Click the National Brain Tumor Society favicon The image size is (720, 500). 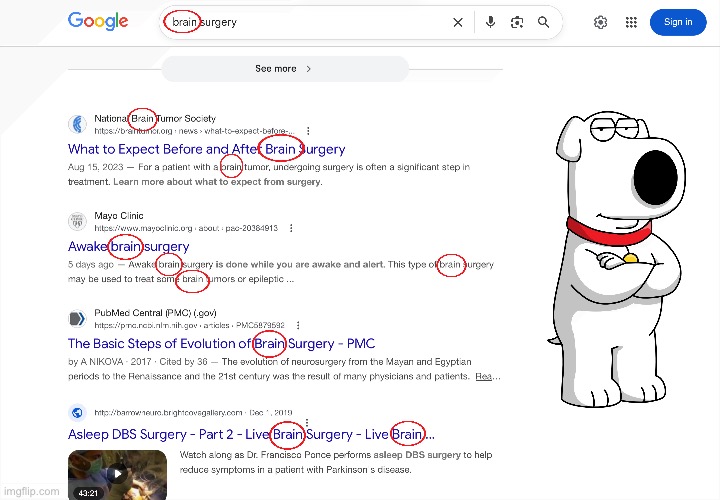77,124
